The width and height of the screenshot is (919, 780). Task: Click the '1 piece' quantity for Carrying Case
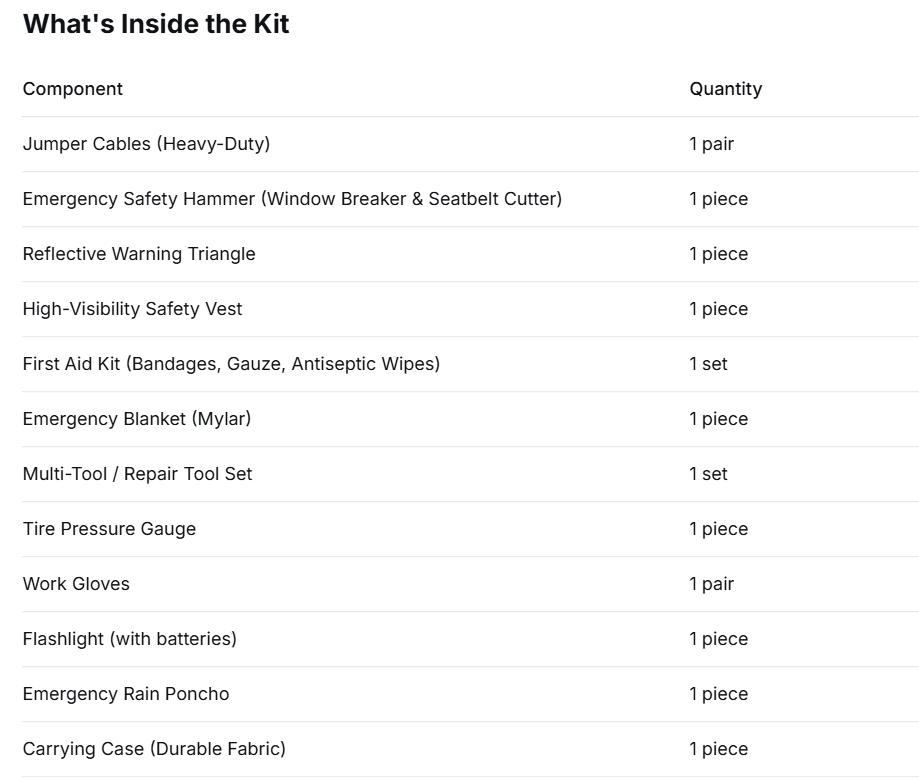(719, 750)
